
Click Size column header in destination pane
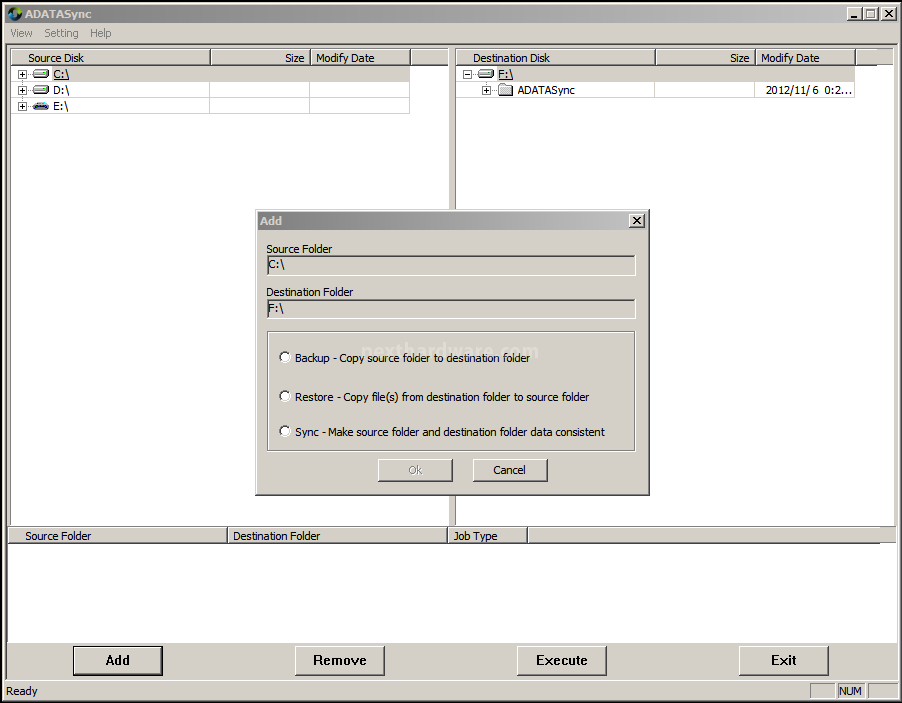706,58
